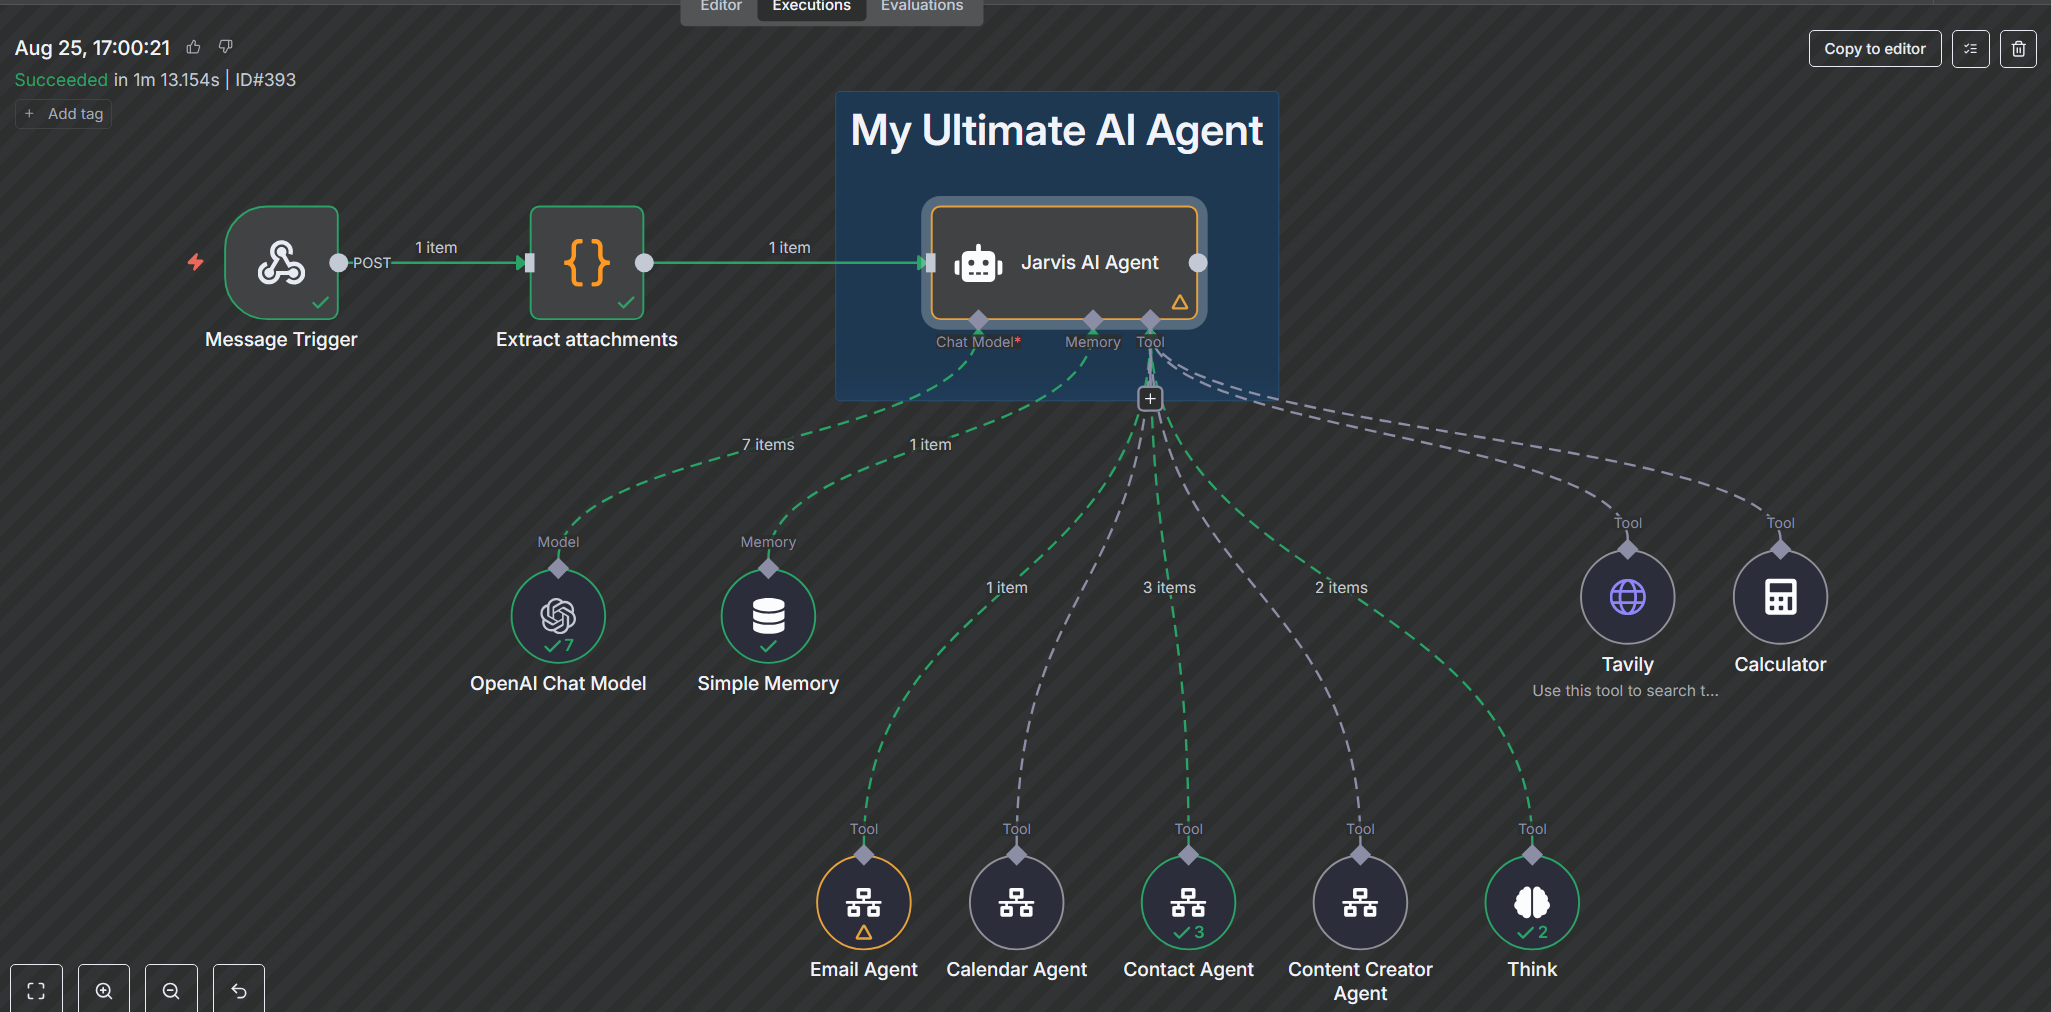Click the Copy to editor button

coord(1874,48)
